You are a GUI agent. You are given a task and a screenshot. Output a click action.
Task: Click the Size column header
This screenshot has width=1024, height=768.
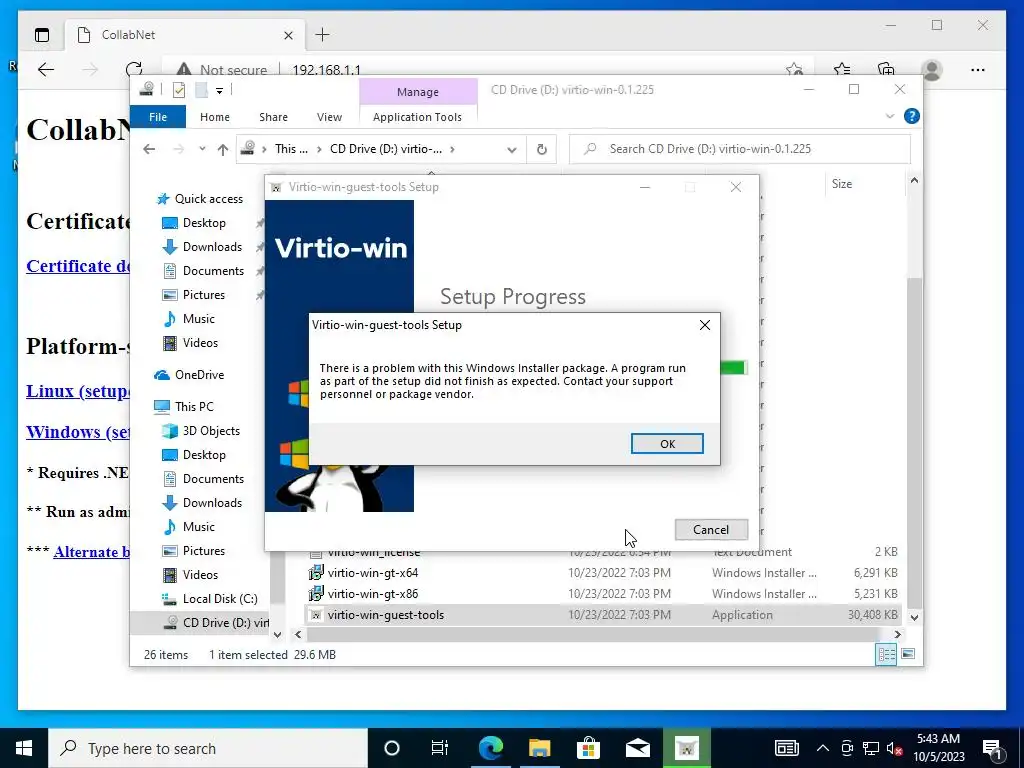(x=842, y=184)
